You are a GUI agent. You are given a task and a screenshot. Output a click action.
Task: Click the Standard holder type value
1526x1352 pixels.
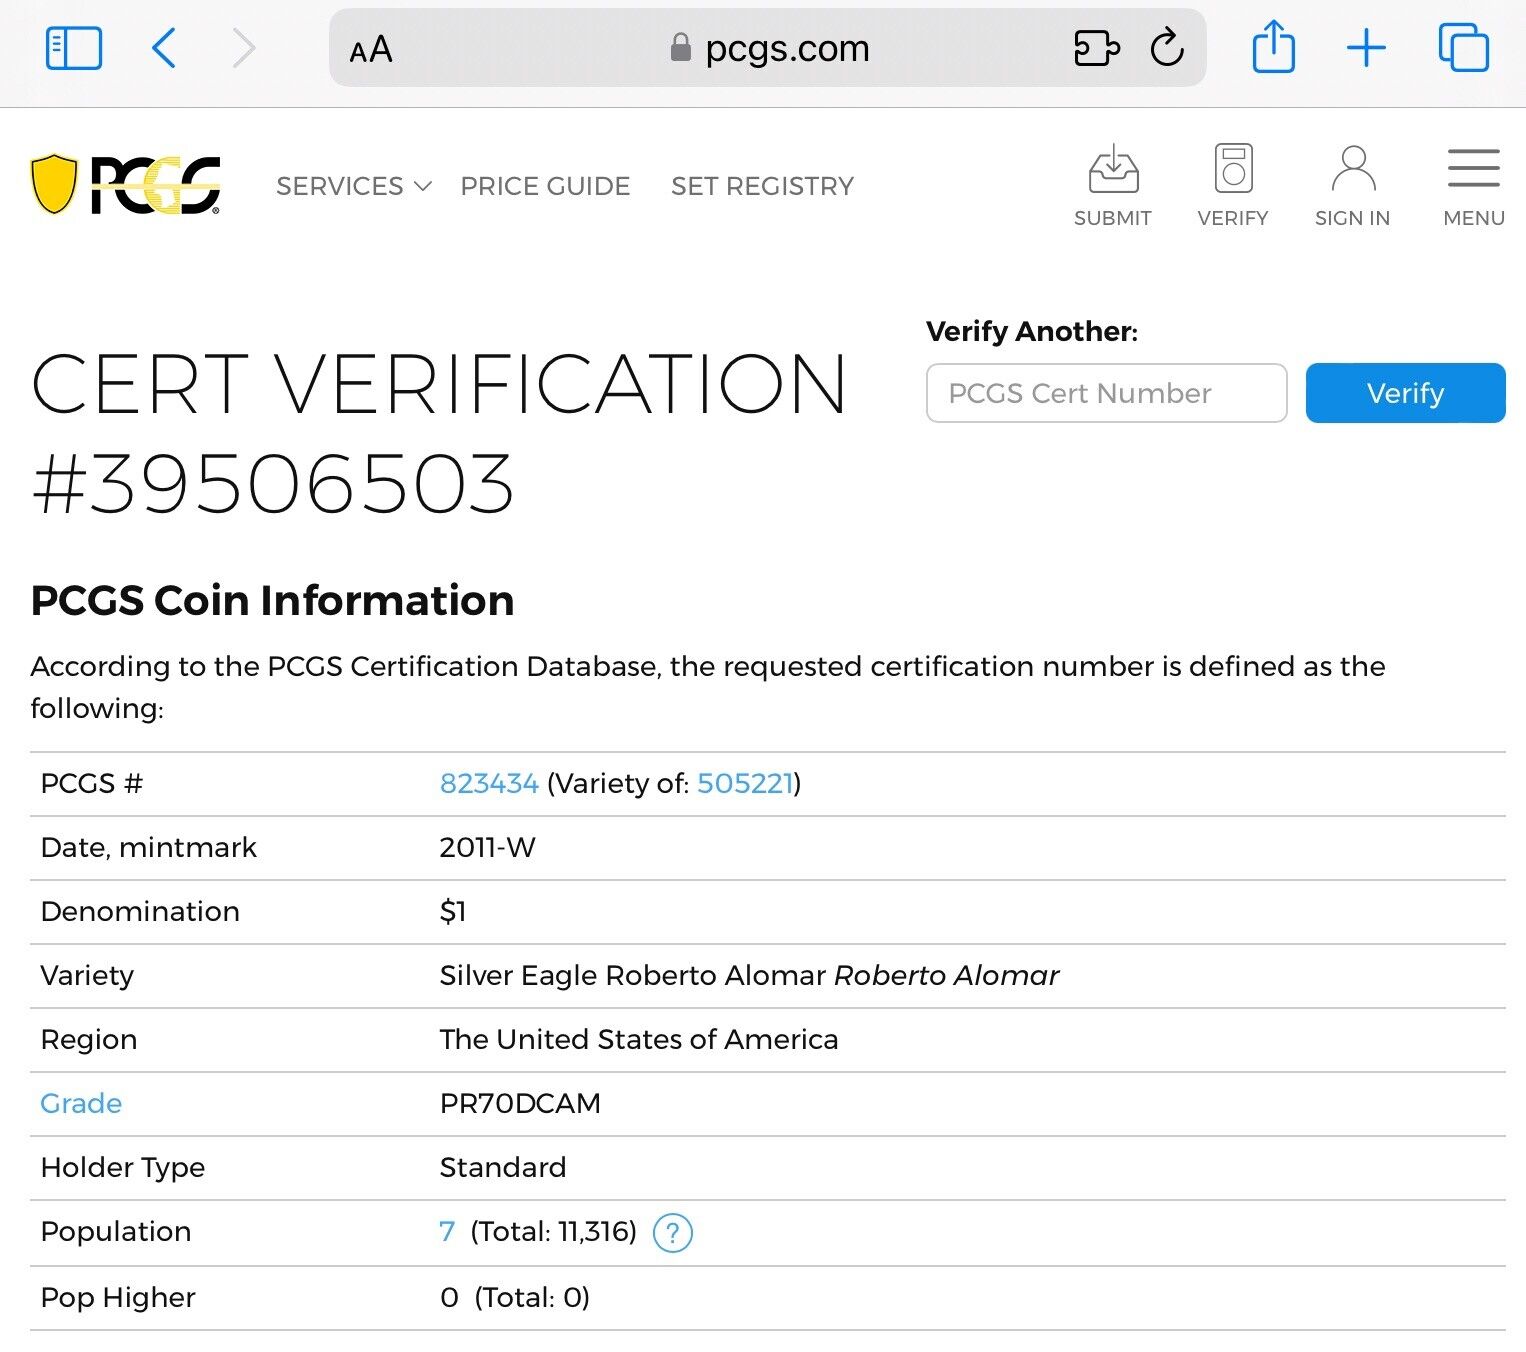pos(503,1167)
